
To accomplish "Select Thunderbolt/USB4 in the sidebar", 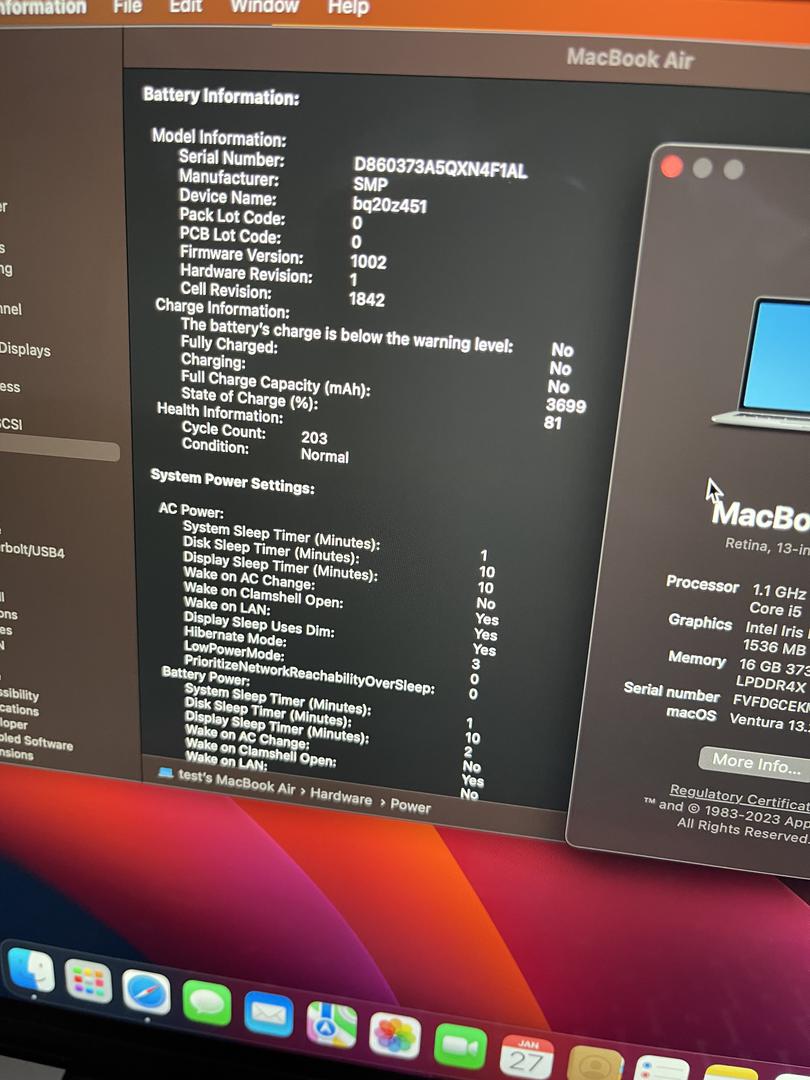I will (x=32, y=551).
